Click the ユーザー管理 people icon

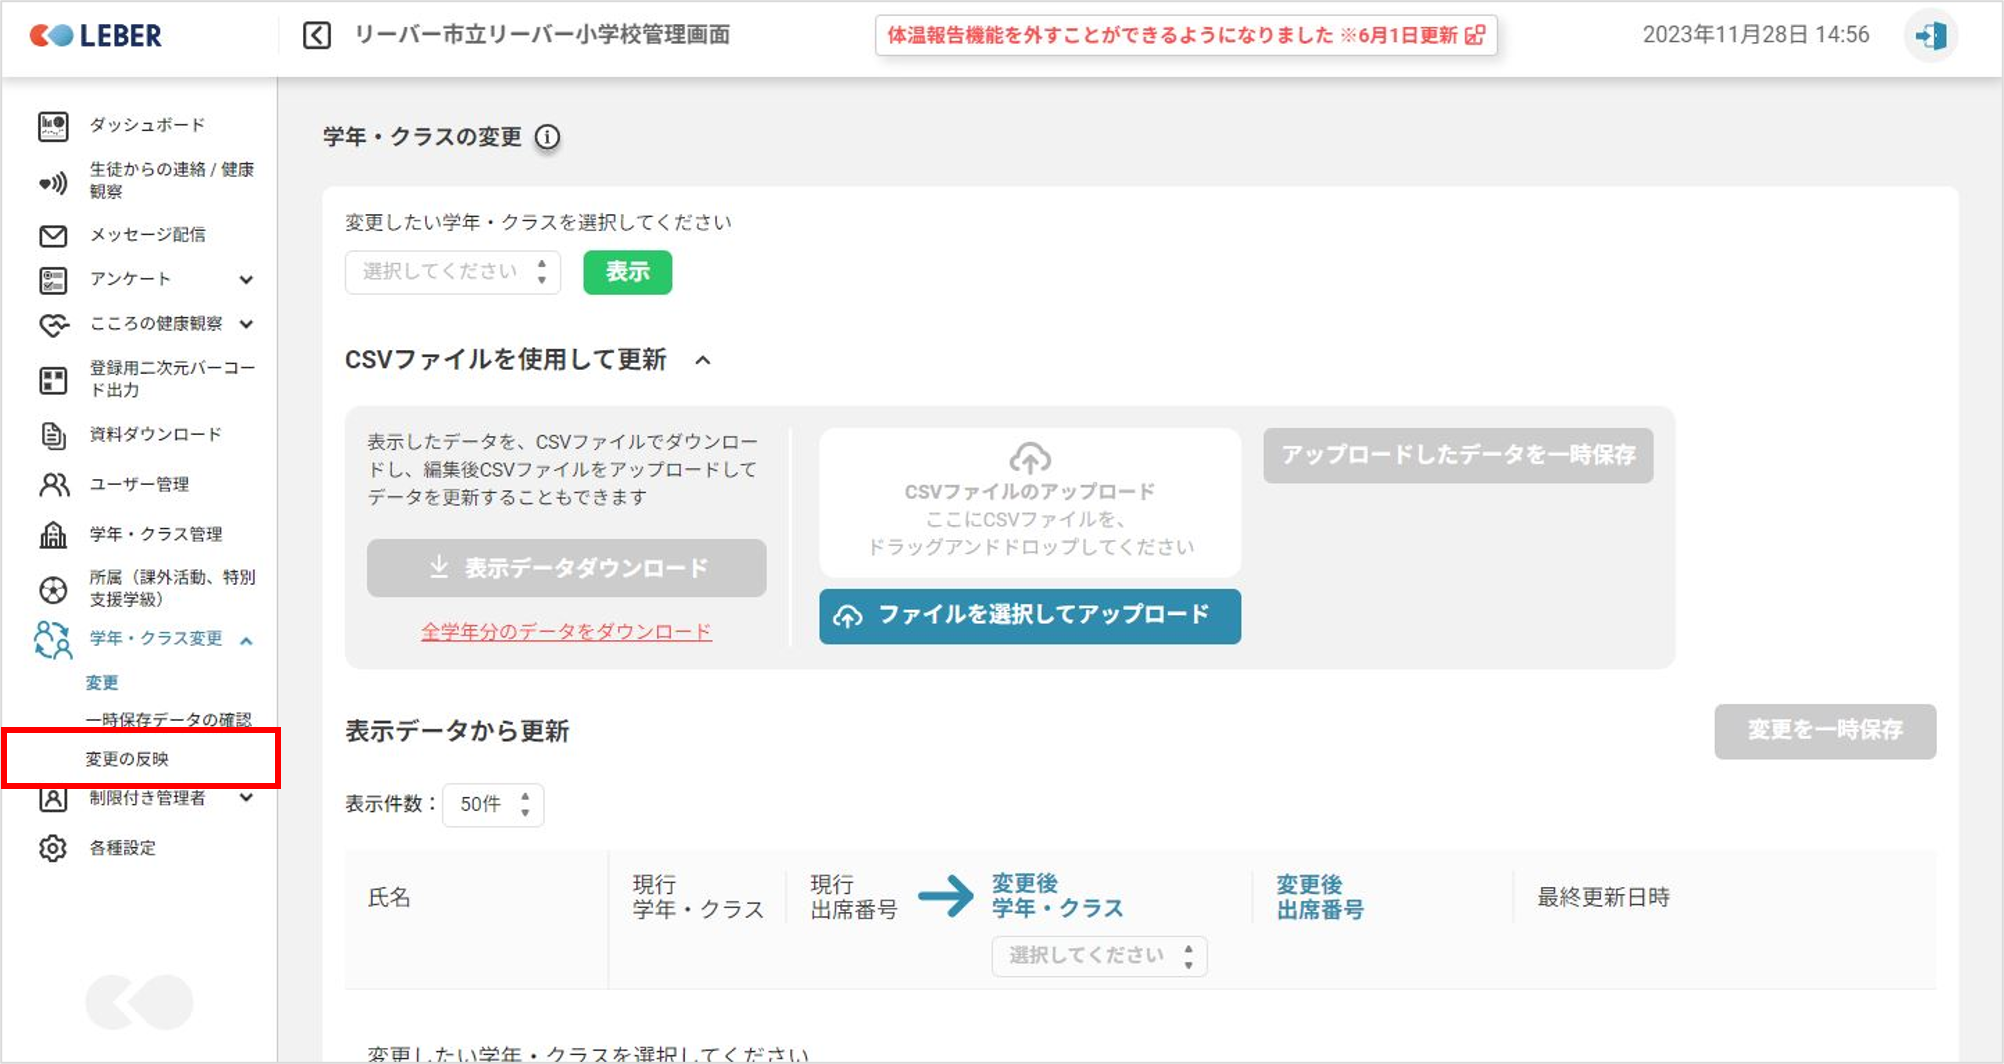pos(53,485)
